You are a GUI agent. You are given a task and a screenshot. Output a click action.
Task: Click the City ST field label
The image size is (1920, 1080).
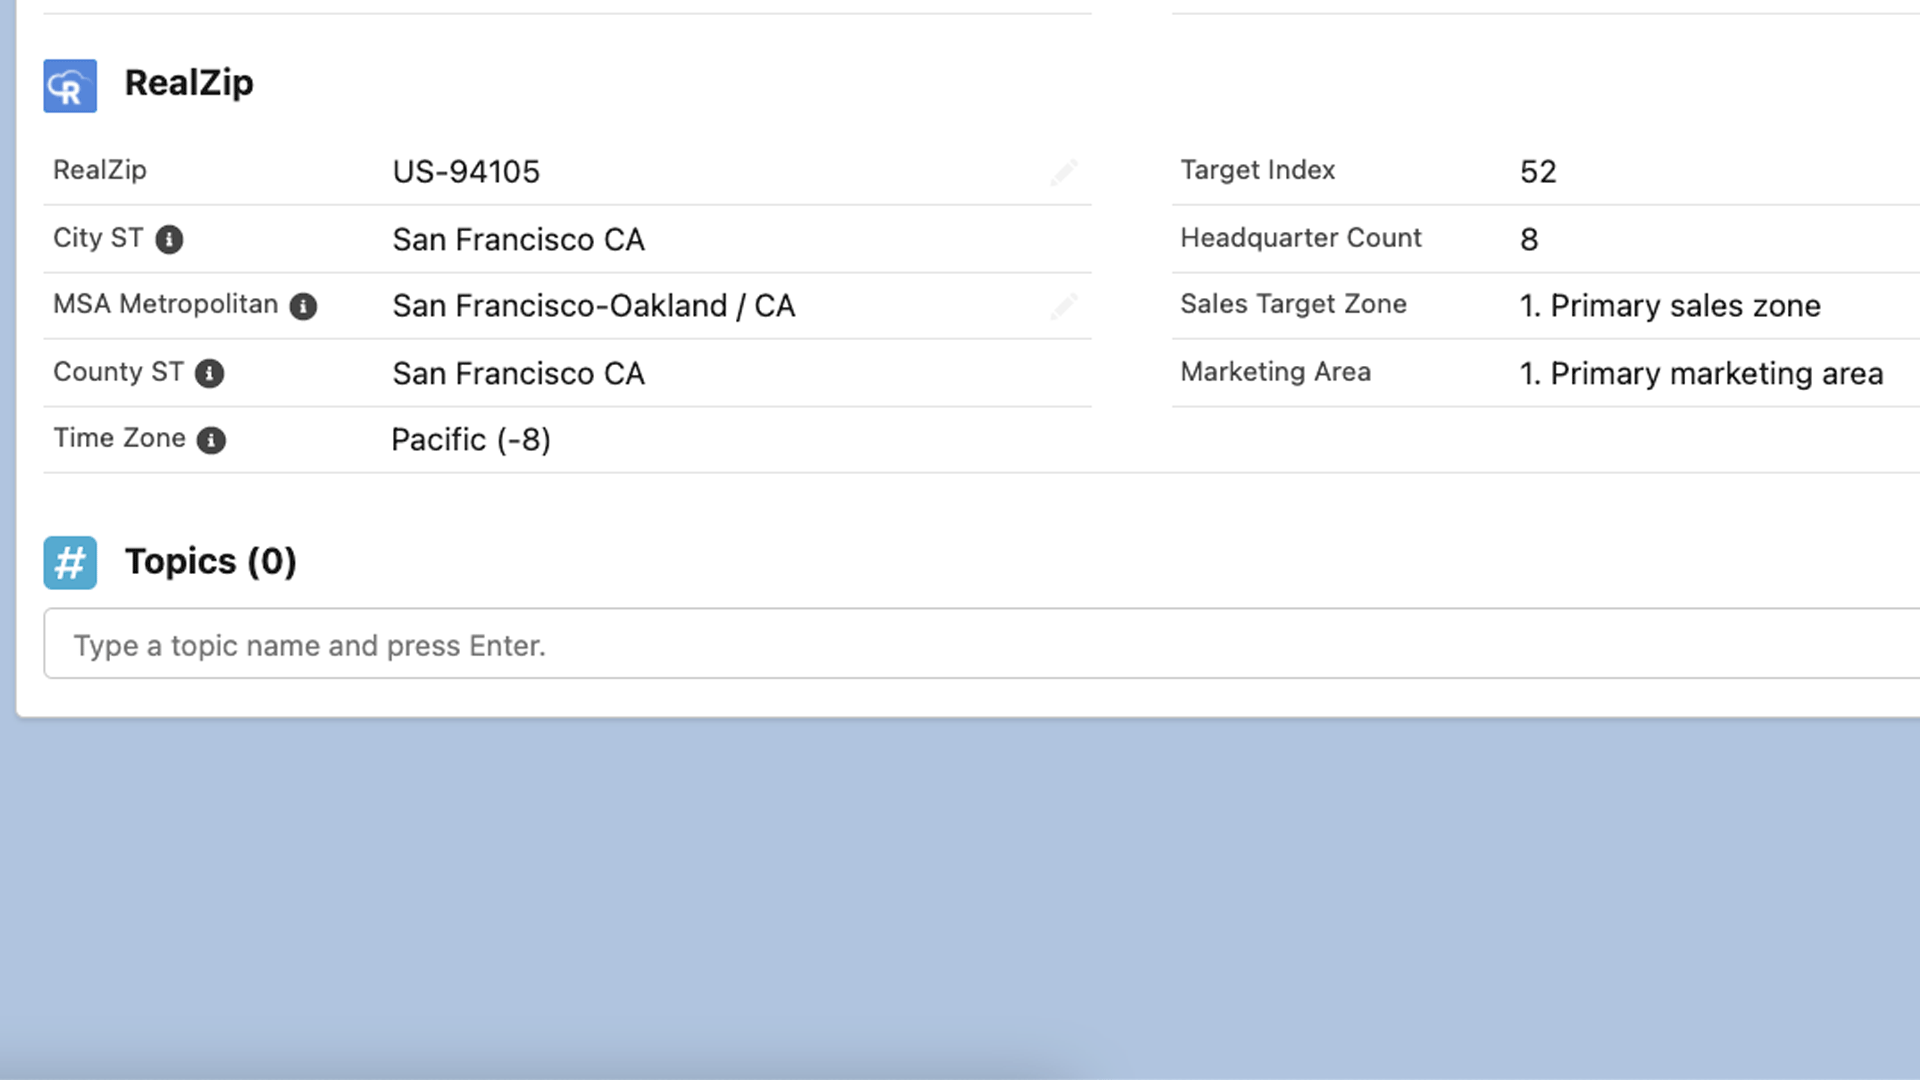(x=98, y=238)
